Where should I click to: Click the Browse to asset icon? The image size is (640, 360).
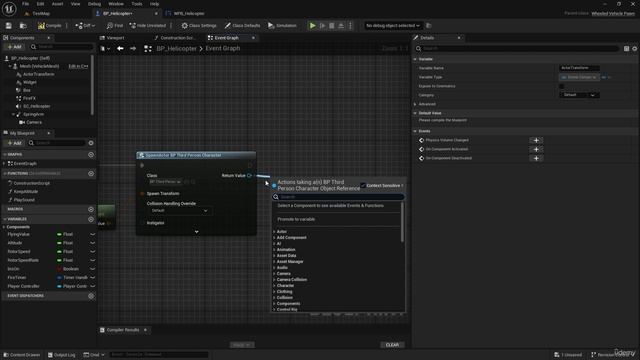pyautogui.click(x=23, y=26)
